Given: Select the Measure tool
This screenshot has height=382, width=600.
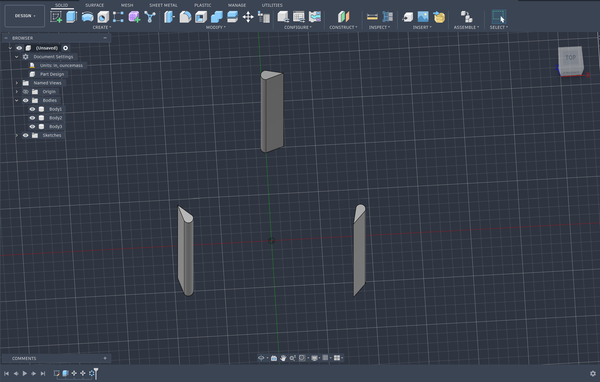Looking at the screenshot, I should [372, 17].
